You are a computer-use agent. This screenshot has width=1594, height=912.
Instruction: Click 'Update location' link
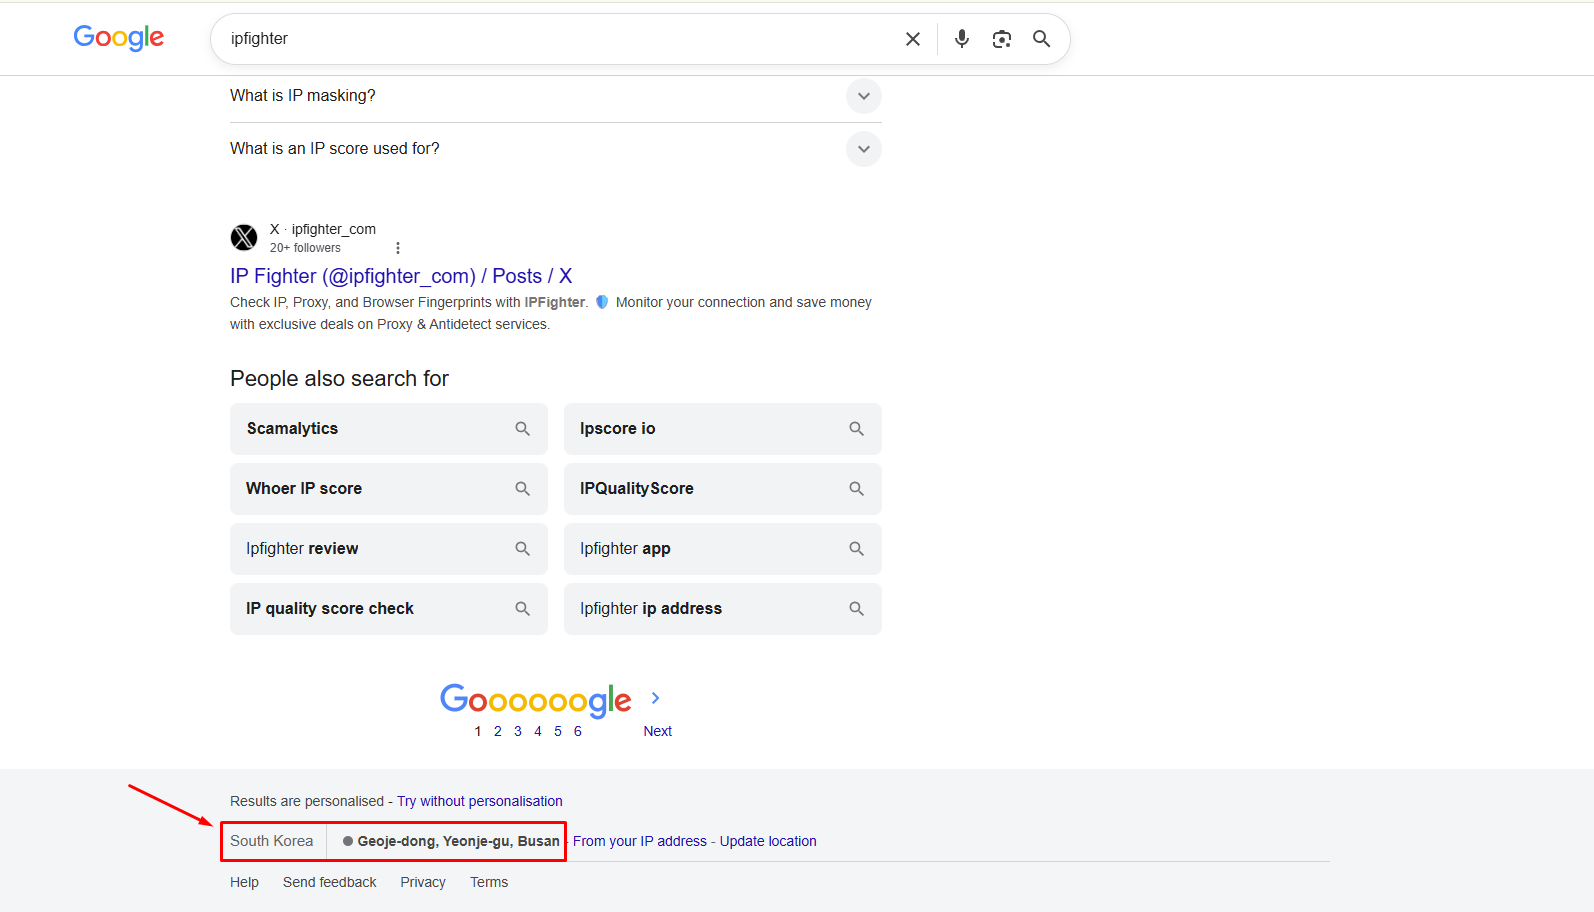pos(768,841)
